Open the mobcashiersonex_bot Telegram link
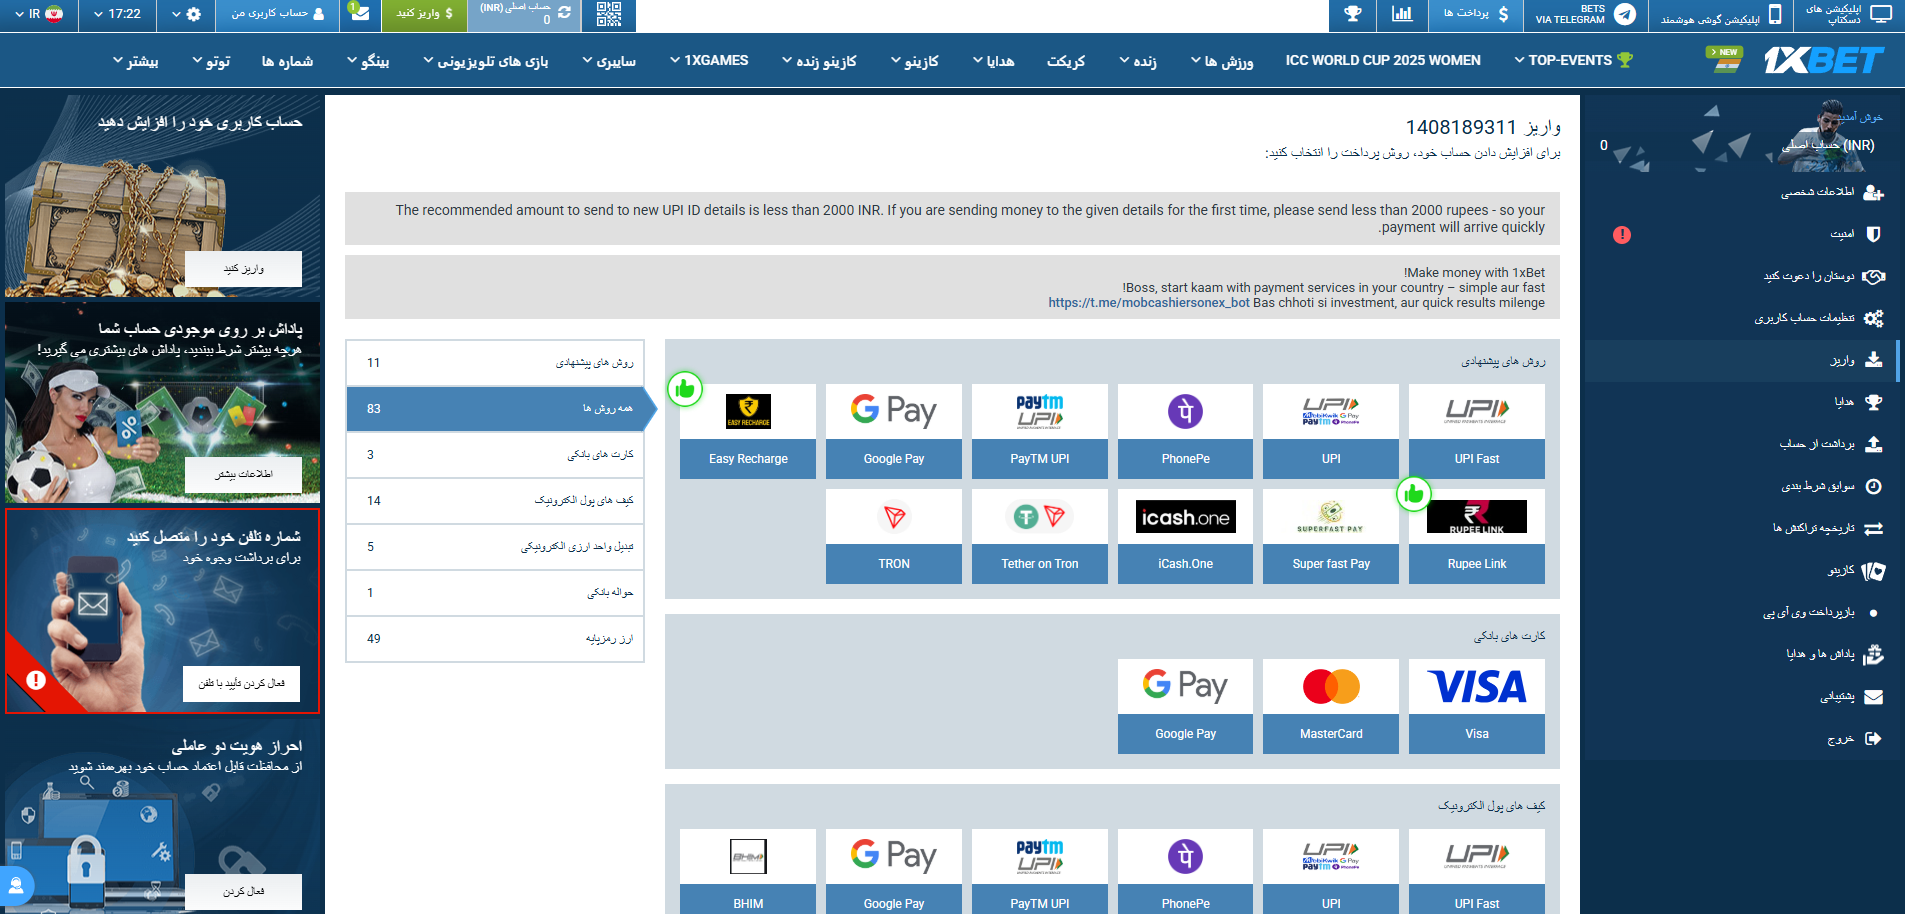The height and width of the screenshot is (914, 1905). (1148, 303)
